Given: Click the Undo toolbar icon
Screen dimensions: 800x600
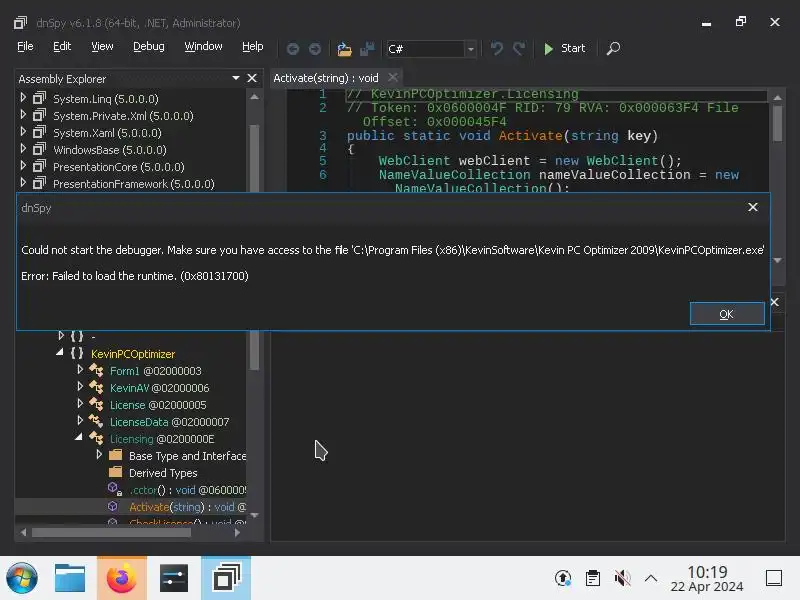Looking at the screenshot, I should tap(496, 48).
